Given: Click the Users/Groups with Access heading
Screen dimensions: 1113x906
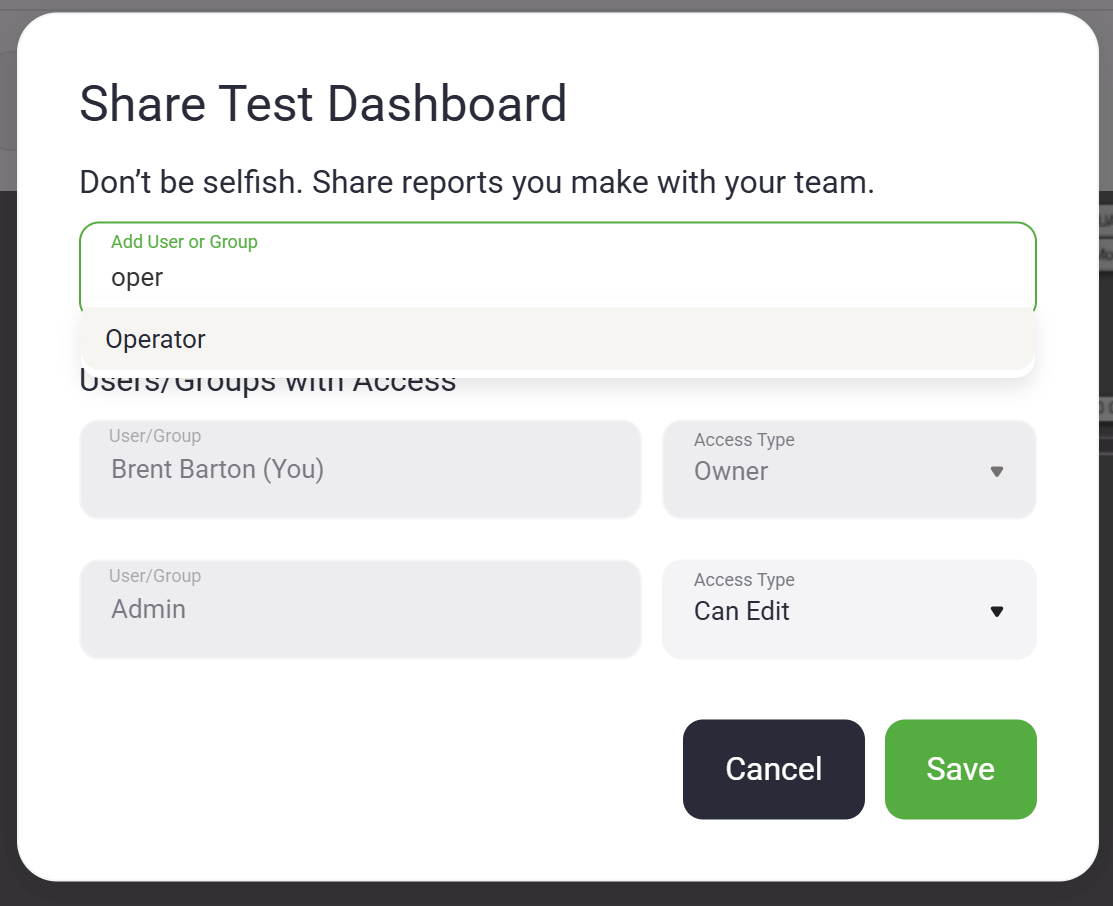Looking at the screenshot, I should [267, 384].
